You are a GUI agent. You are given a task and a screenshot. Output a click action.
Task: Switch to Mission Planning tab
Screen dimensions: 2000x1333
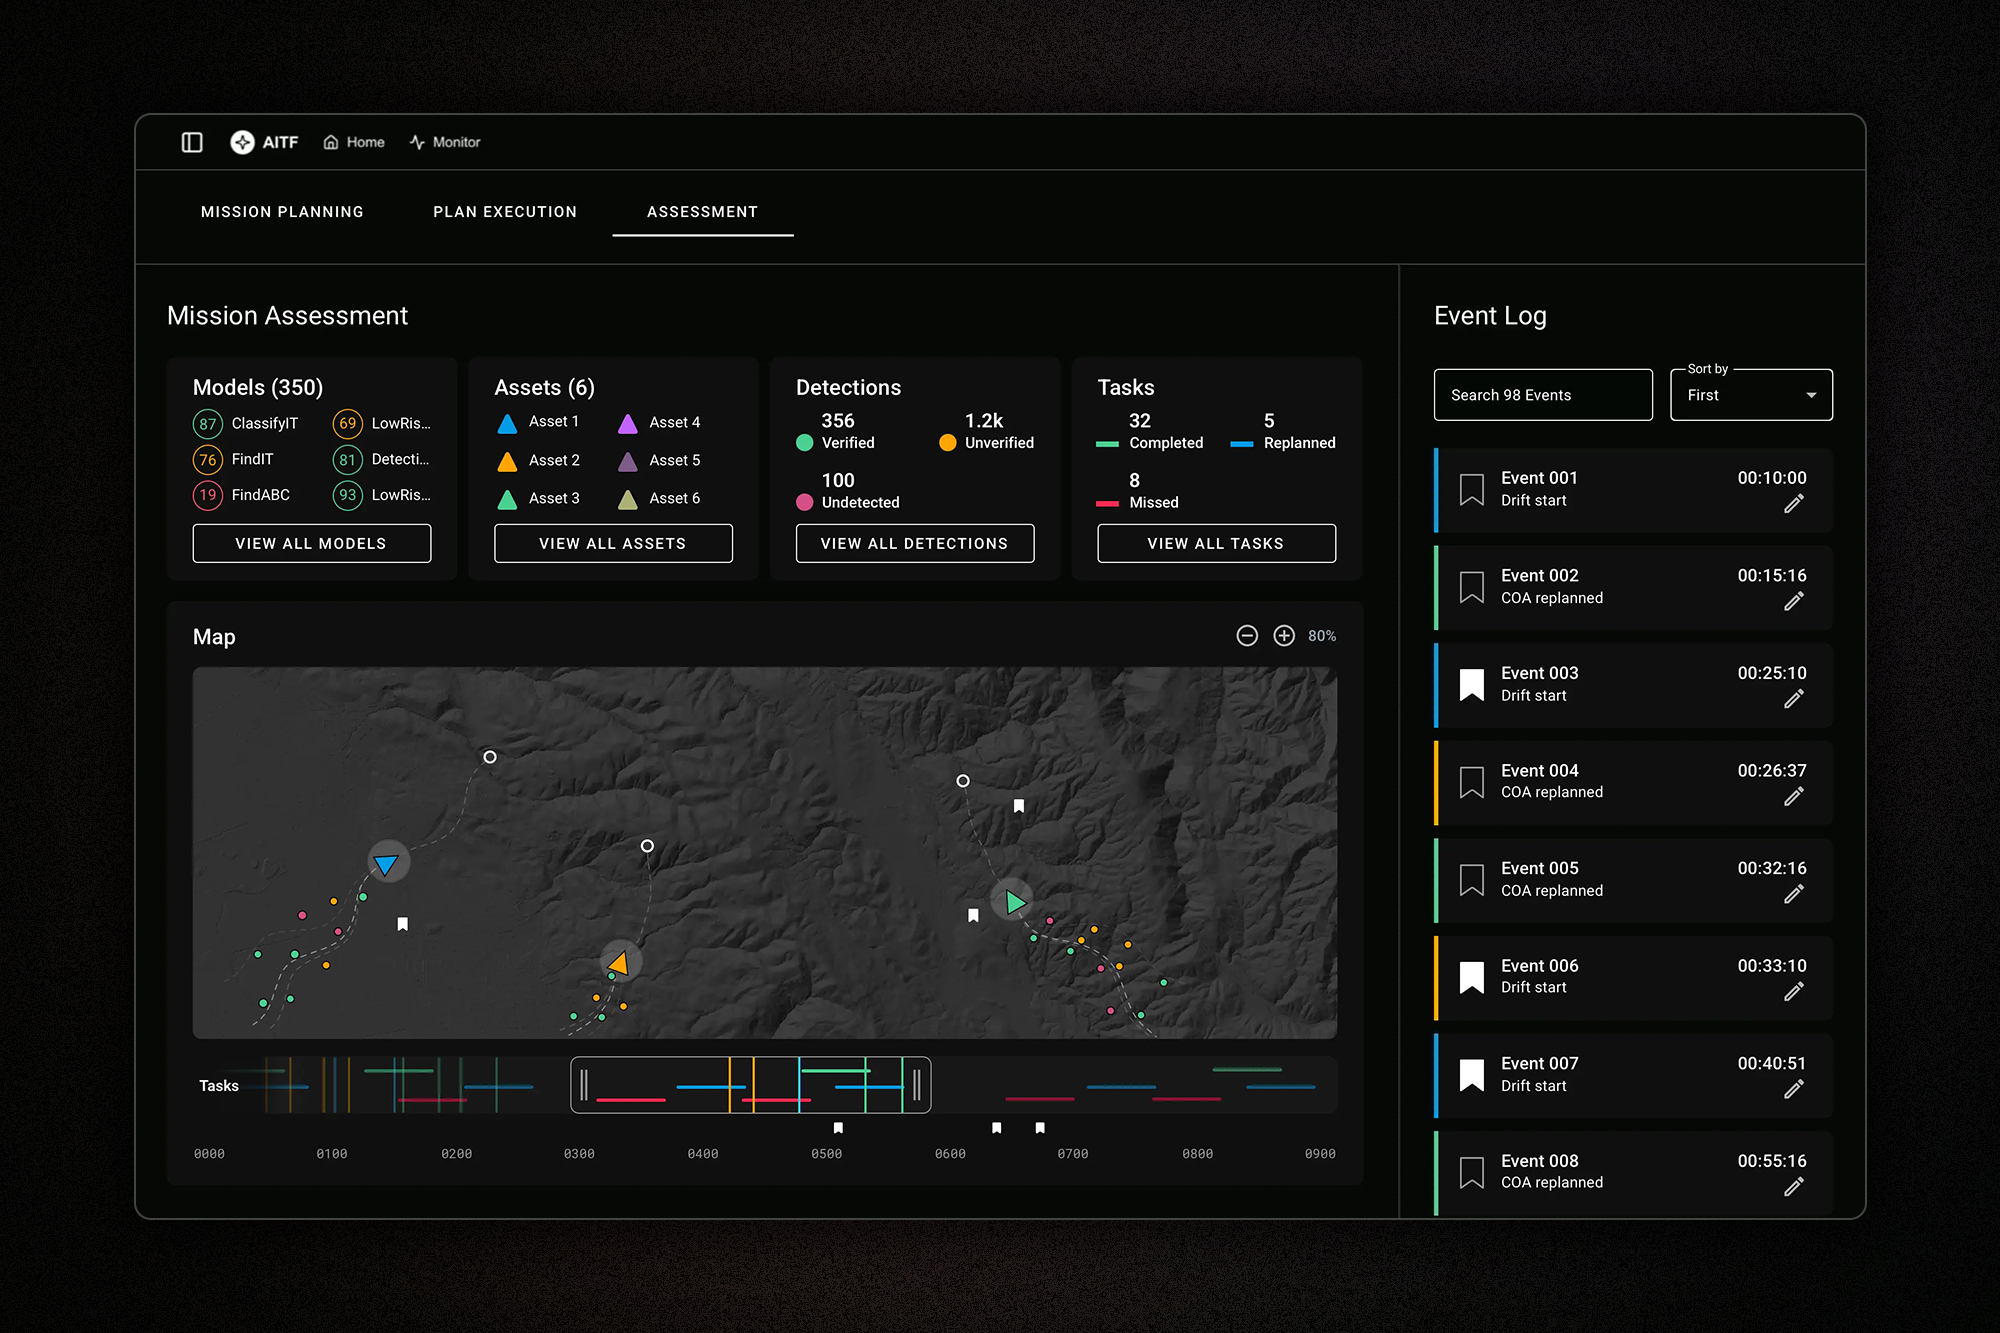point(282,212)
